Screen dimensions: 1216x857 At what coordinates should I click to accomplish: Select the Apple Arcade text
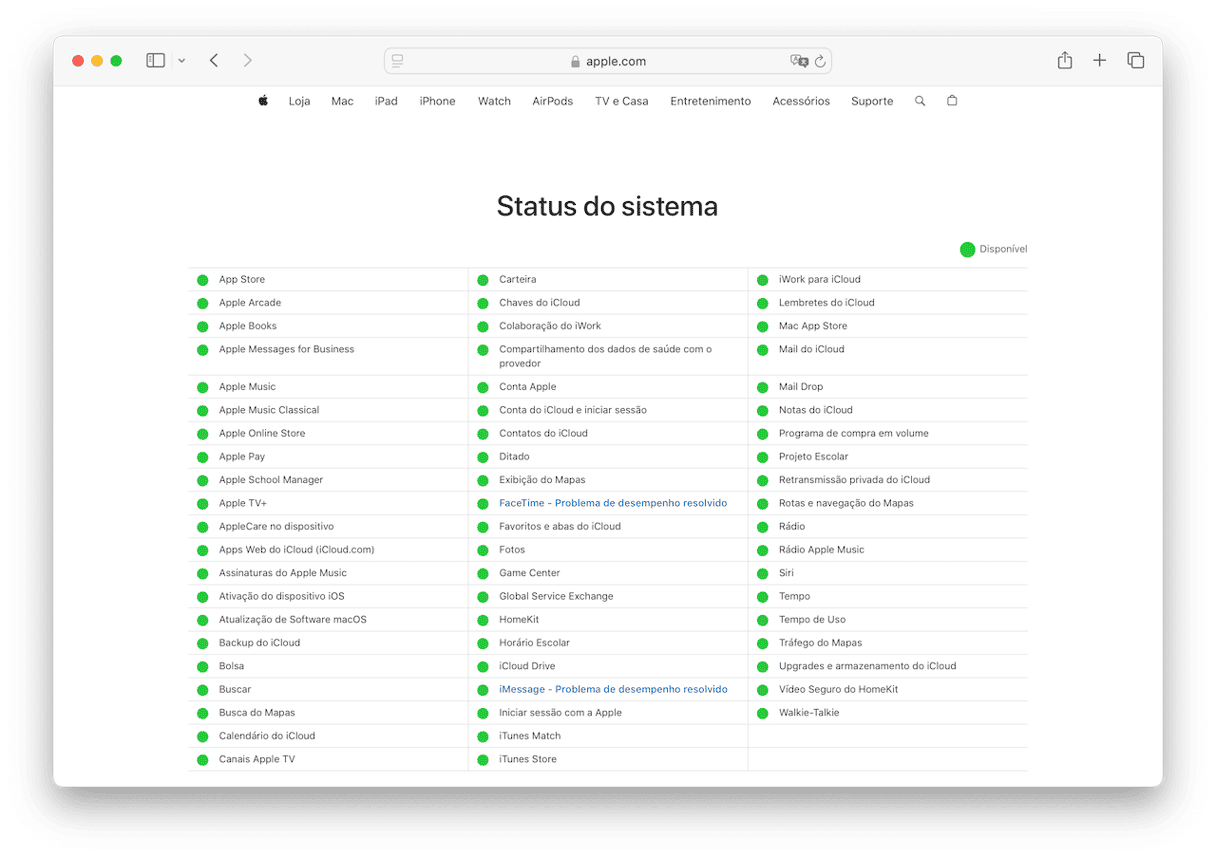tap(250, 303)
